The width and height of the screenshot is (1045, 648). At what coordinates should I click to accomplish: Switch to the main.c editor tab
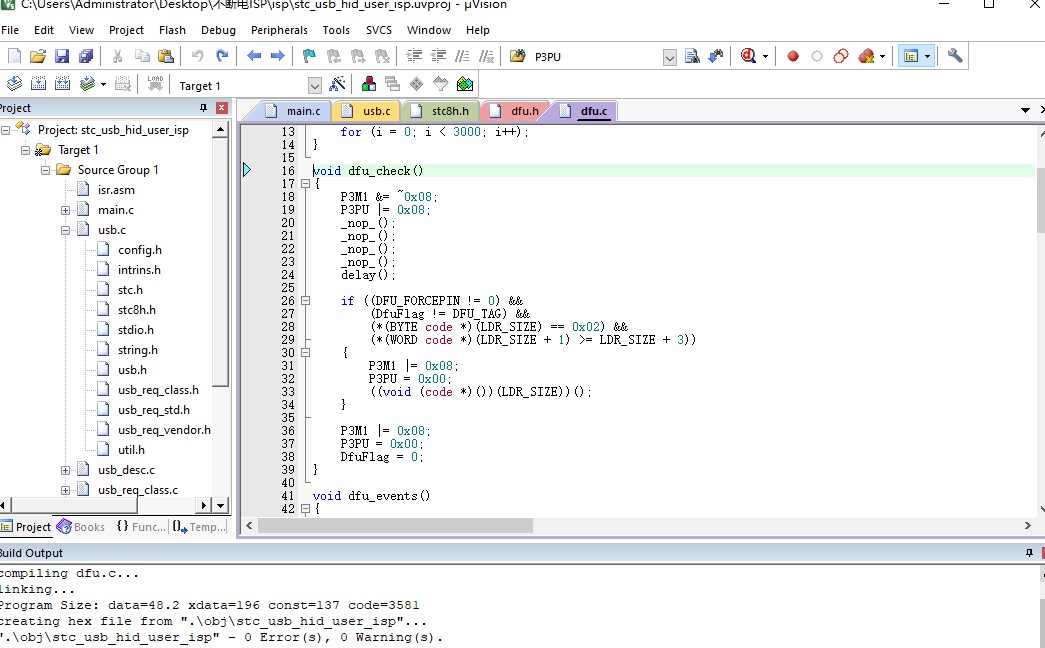click(x=294, y=111)
